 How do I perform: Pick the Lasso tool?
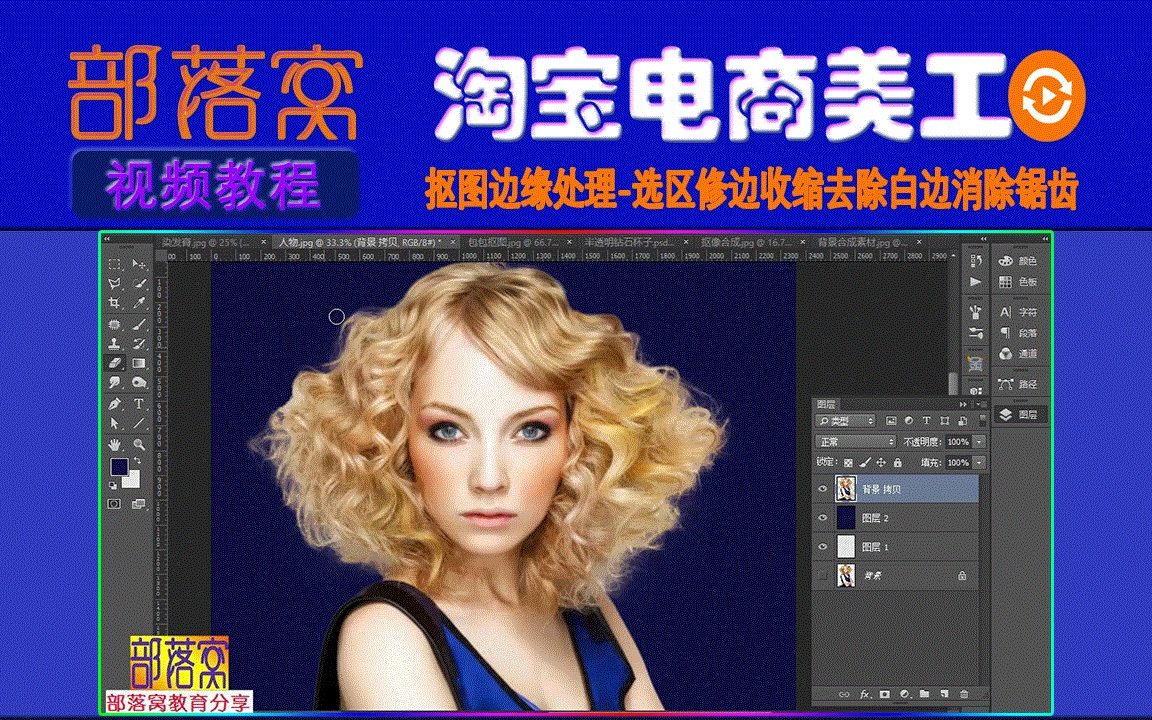click(x=115, y=282)
